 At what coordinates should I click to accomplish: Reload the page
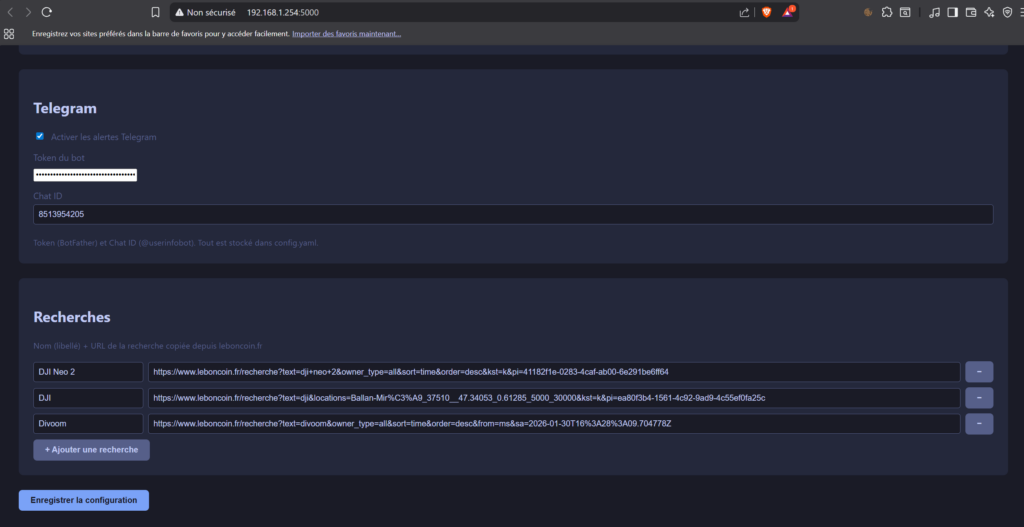click(x=47, y=12)
